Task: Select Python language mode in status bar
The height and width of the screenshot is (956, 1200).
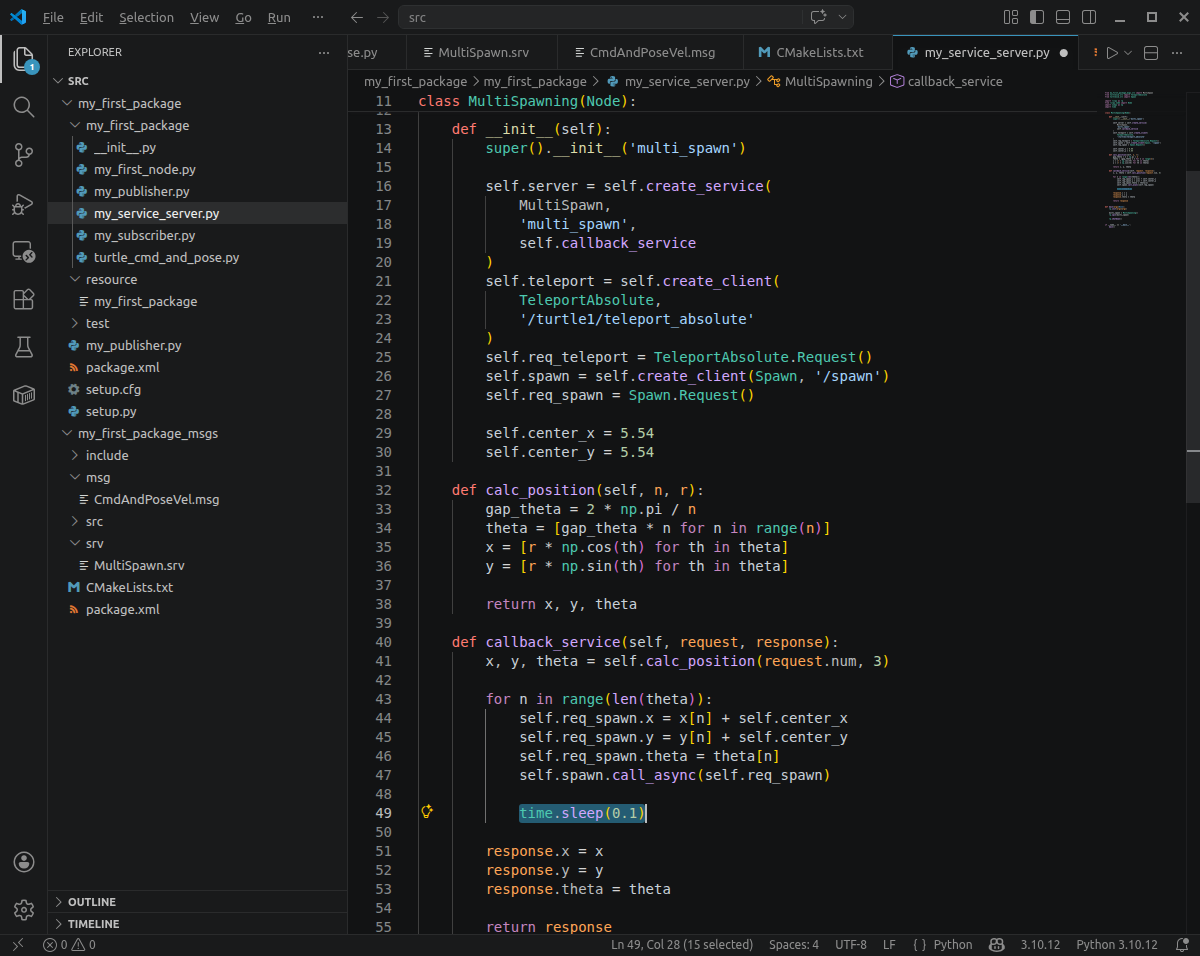Action: [x=952, y=945]
